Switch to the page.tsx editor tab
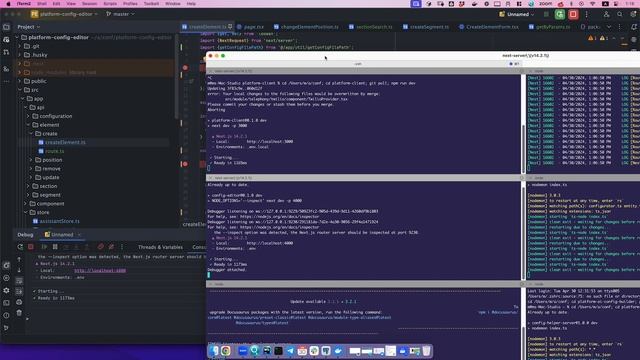The width and height of the screenshot is (640, 360). pyautogui.click(x=251, y=27)
